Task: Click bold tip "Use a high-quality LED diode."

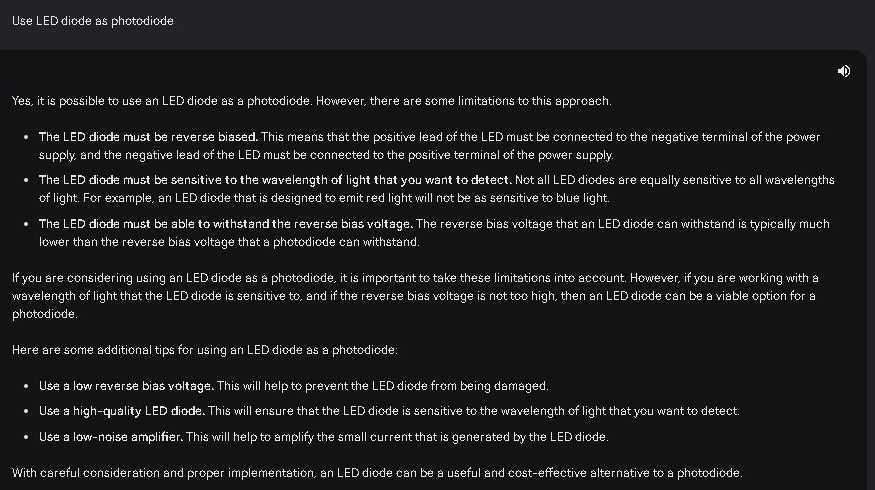Action: click(x=122, y=411)
